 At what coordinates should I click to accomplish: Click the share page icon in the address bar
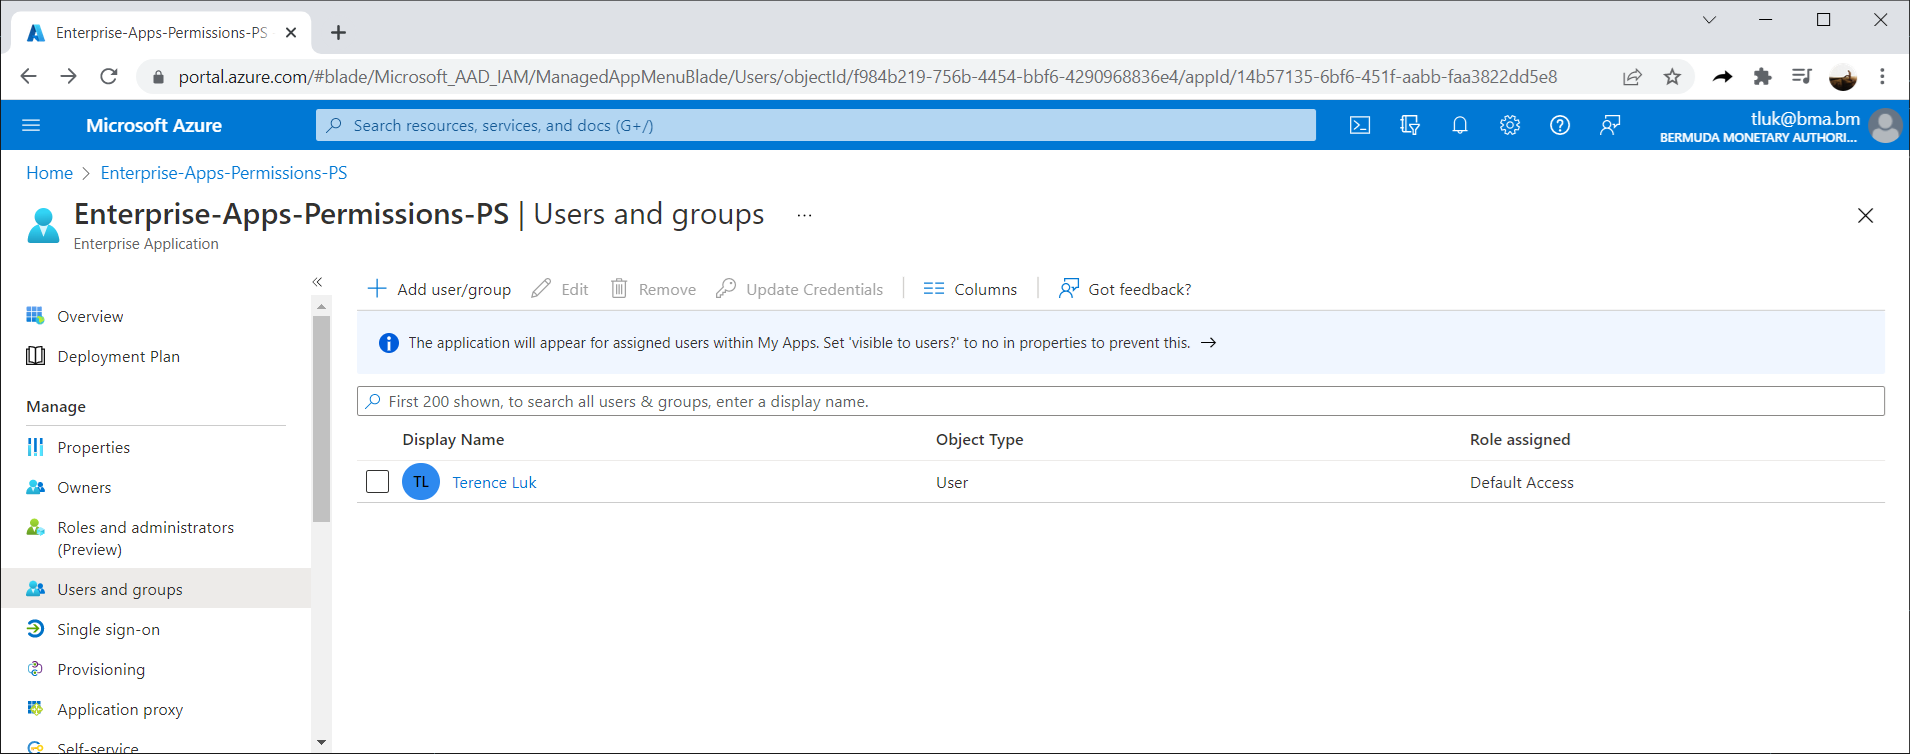click(x=1632, y=77)
